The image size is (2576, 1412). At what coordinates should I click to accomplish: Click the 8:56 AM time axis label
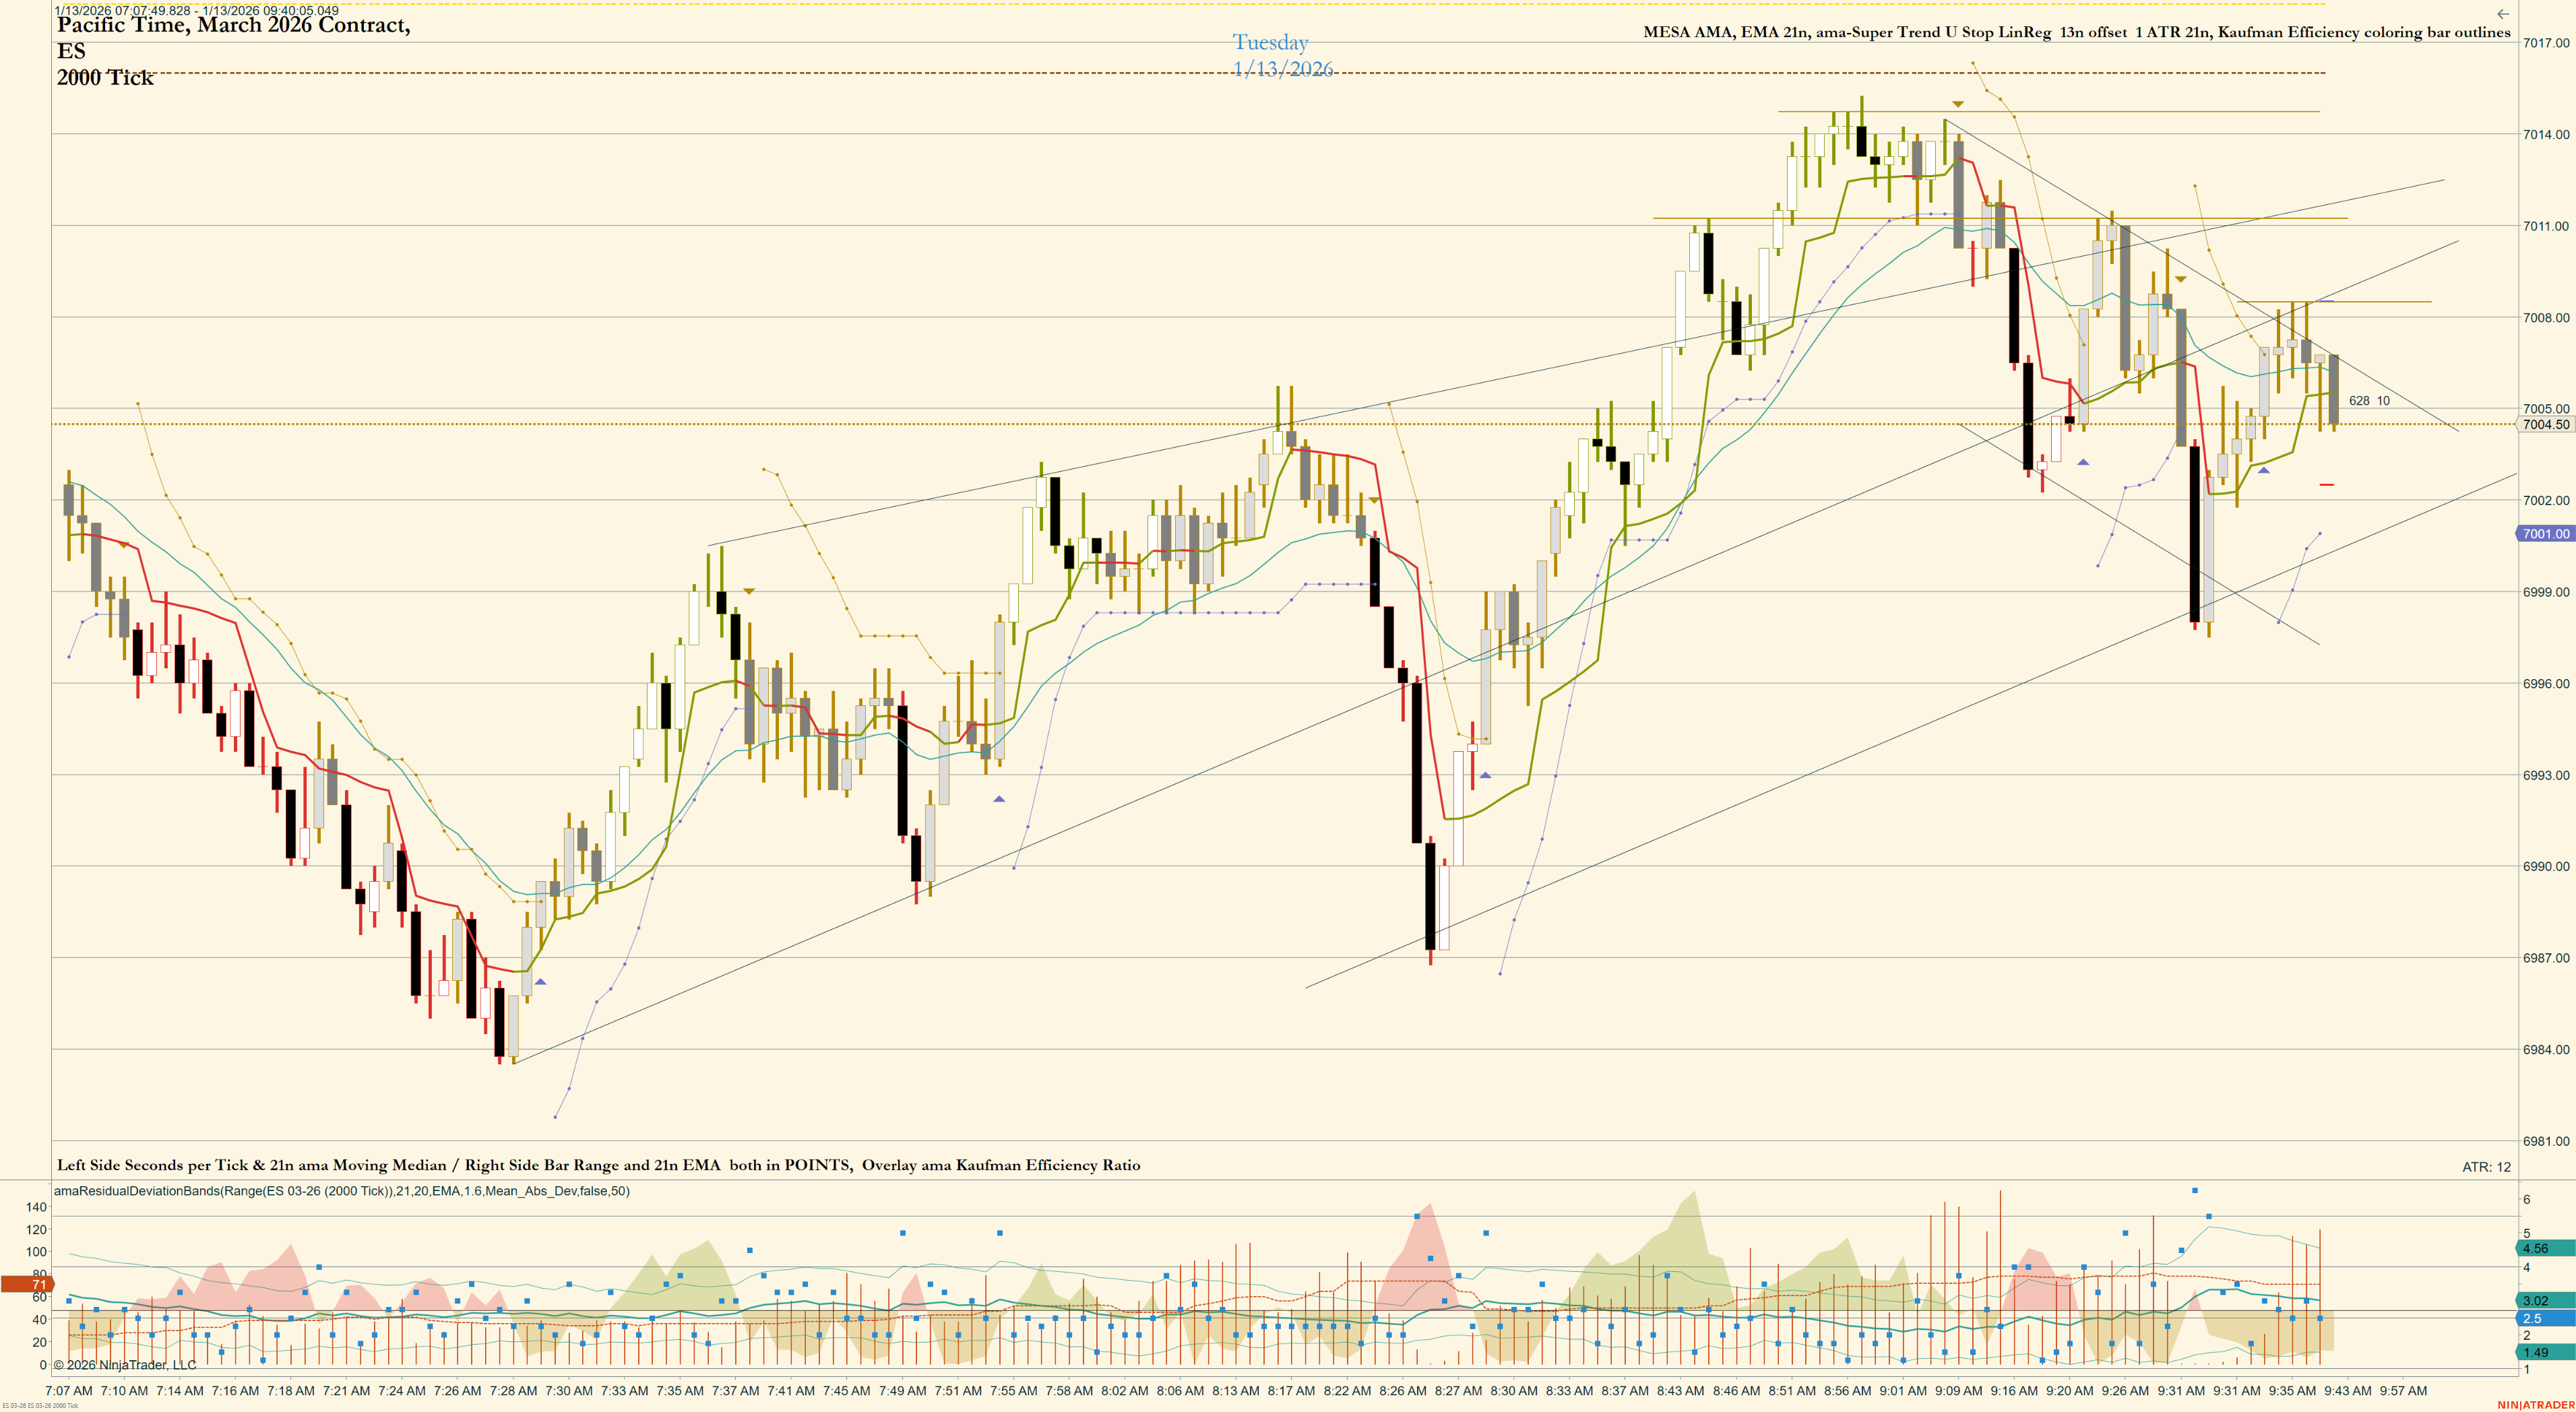(x=1847, y=1391)
